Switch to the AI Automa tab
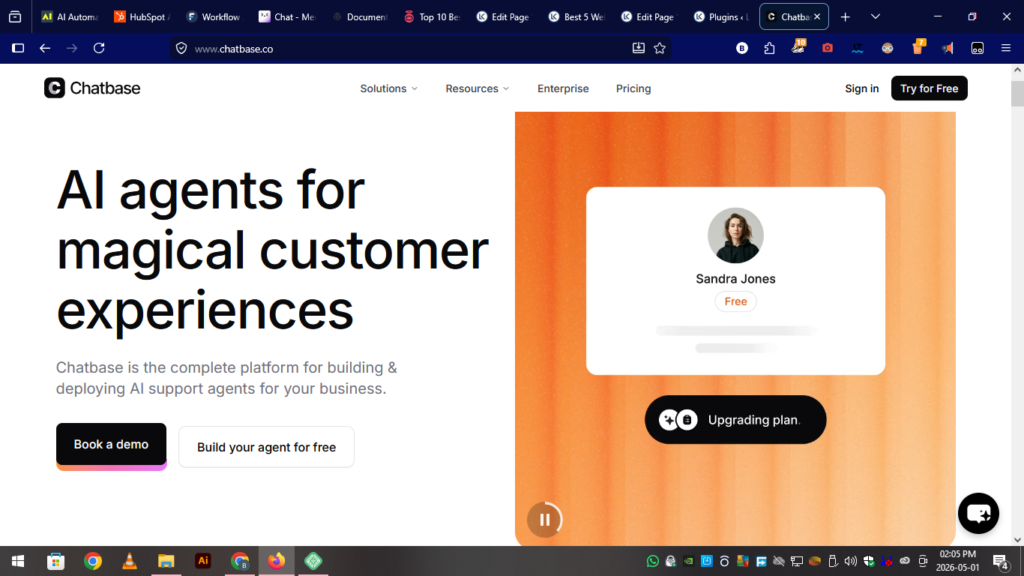 69,17
